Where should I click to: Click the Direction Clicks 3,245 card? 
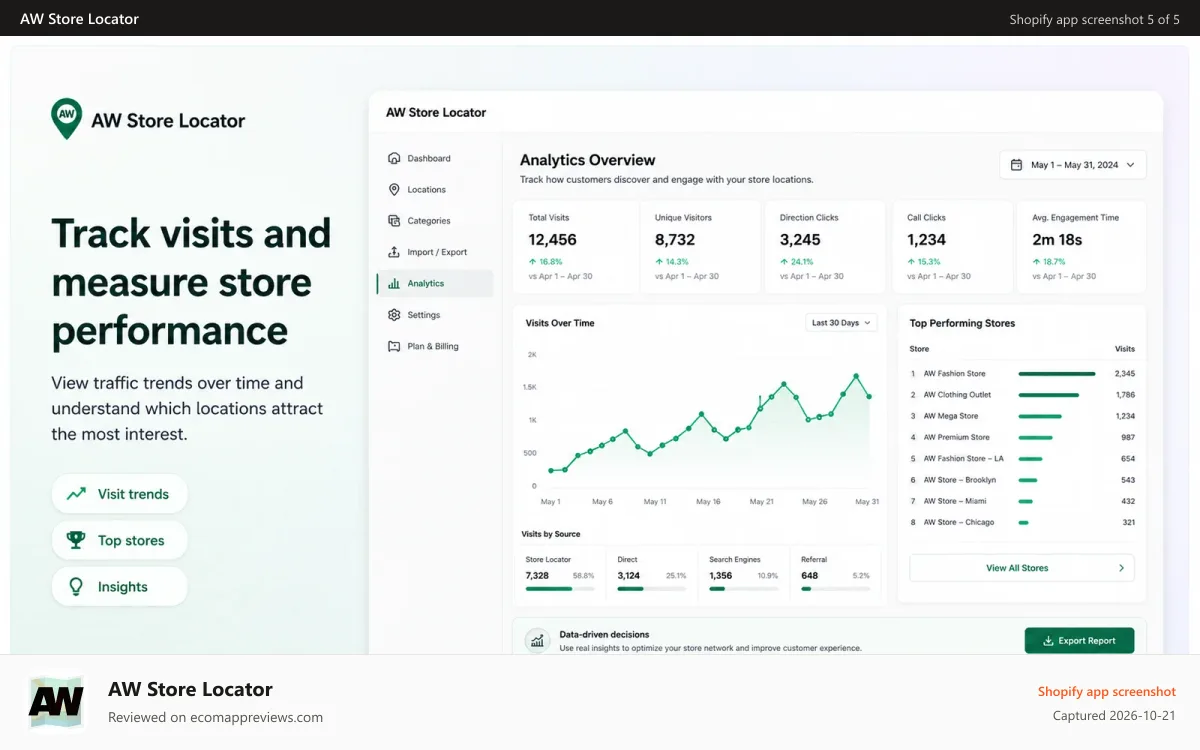point(826,248)
